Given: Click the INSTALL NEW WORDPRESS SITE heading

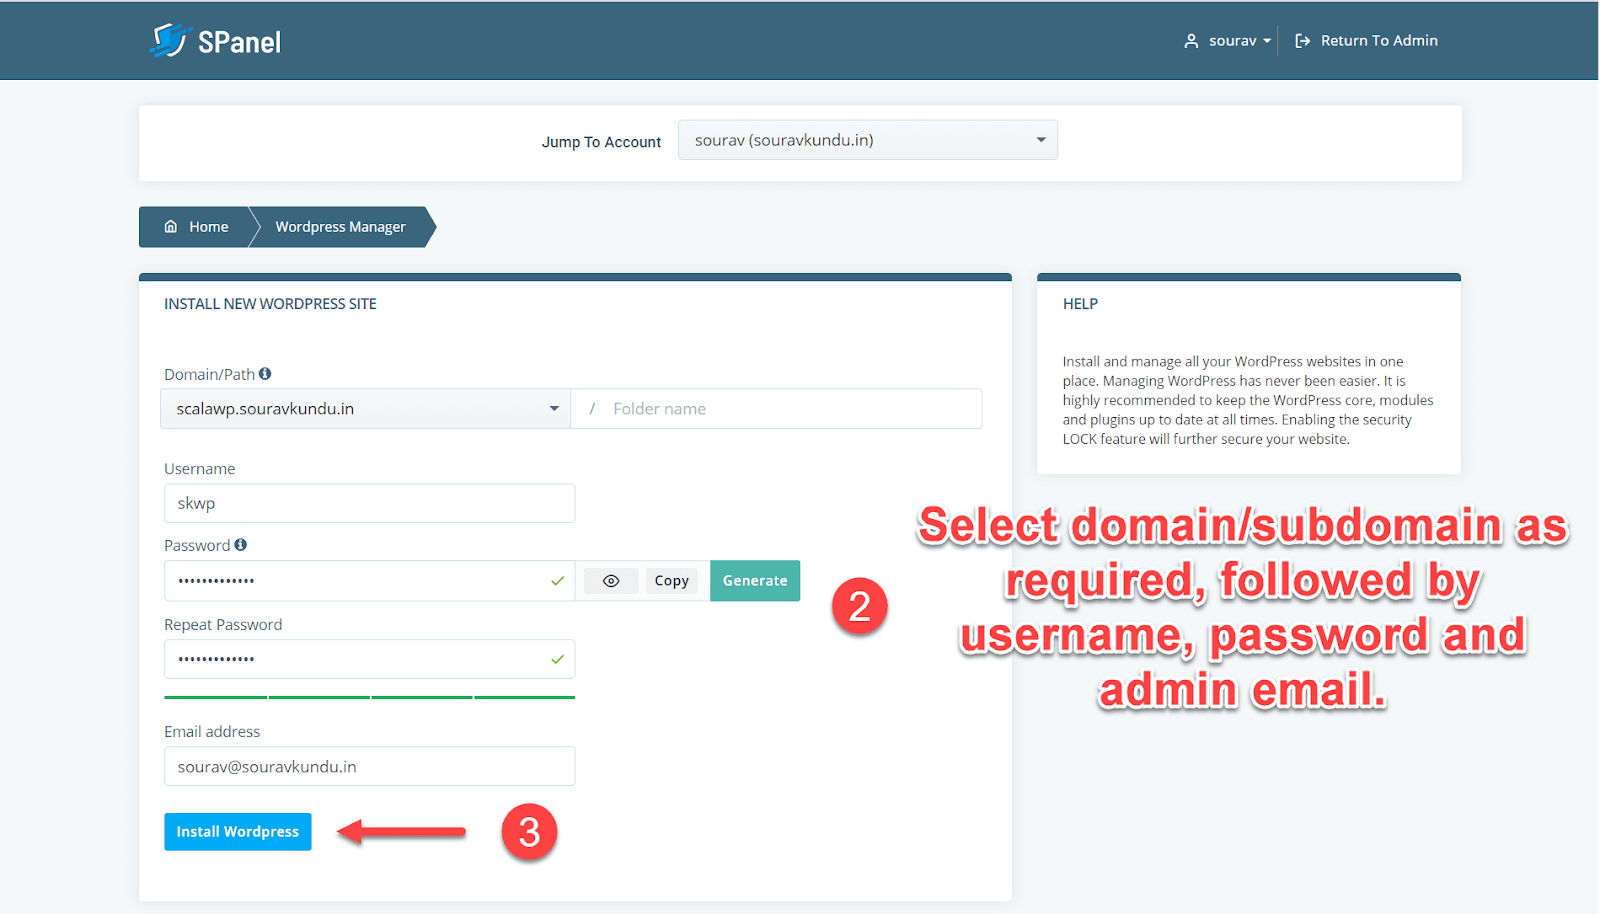Looking at the screenshot, I should (270, 304).
